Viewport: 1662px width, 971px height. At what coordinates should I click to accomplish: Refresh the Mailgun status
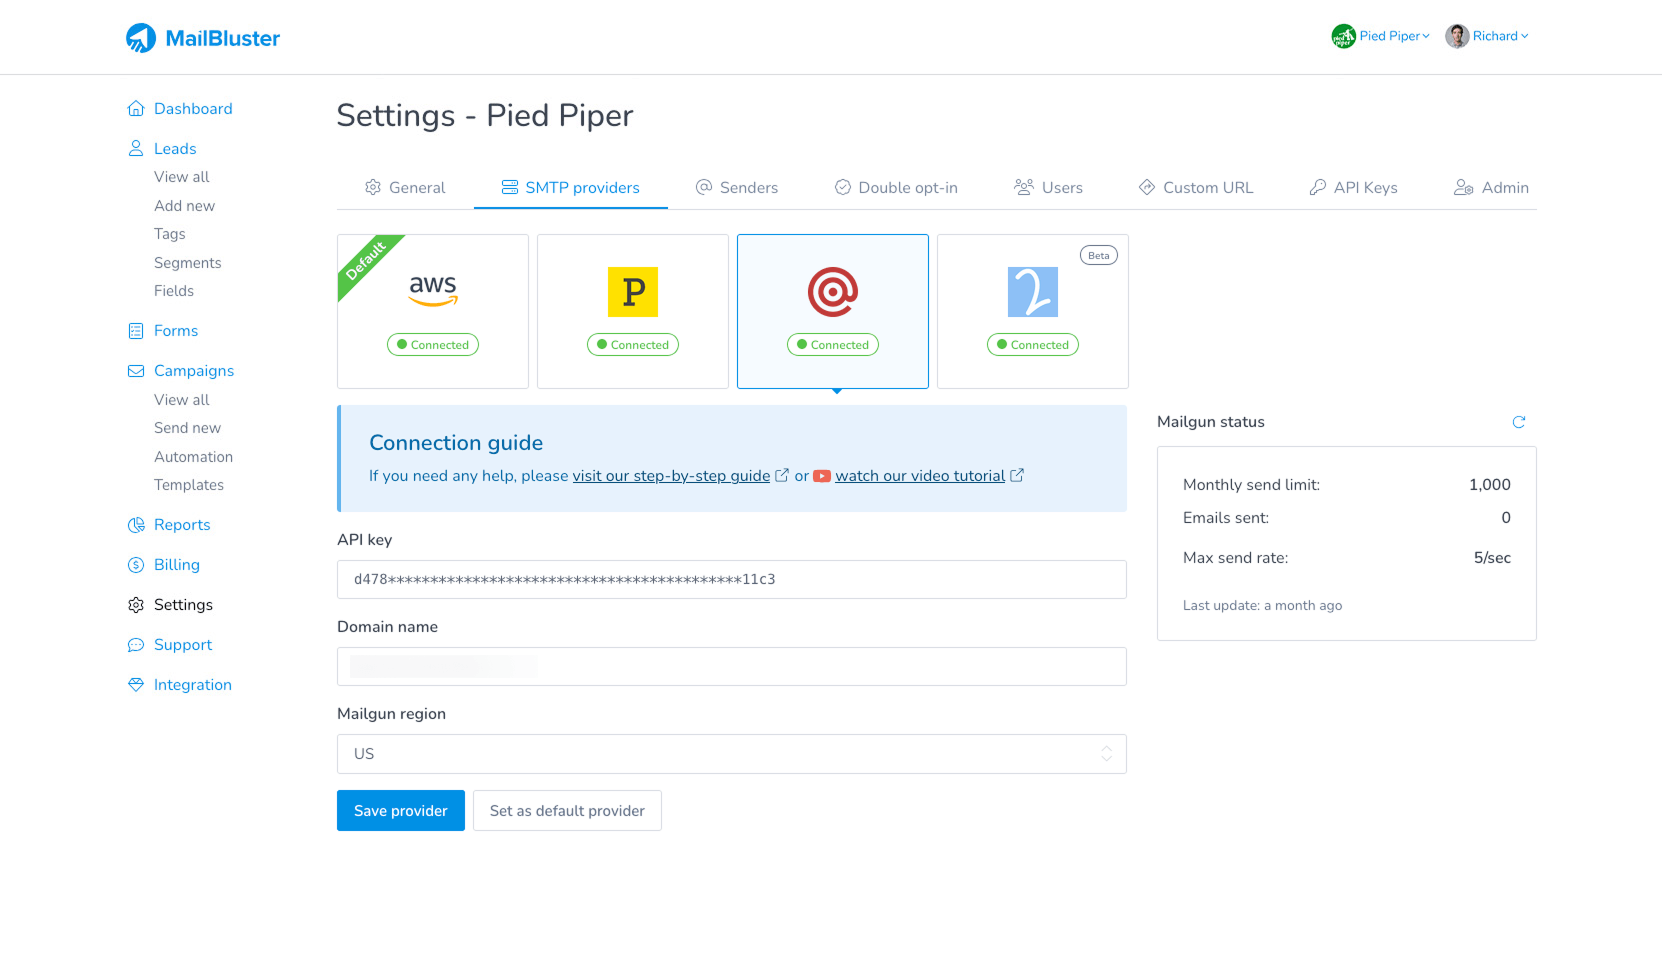coord(1518,422)
